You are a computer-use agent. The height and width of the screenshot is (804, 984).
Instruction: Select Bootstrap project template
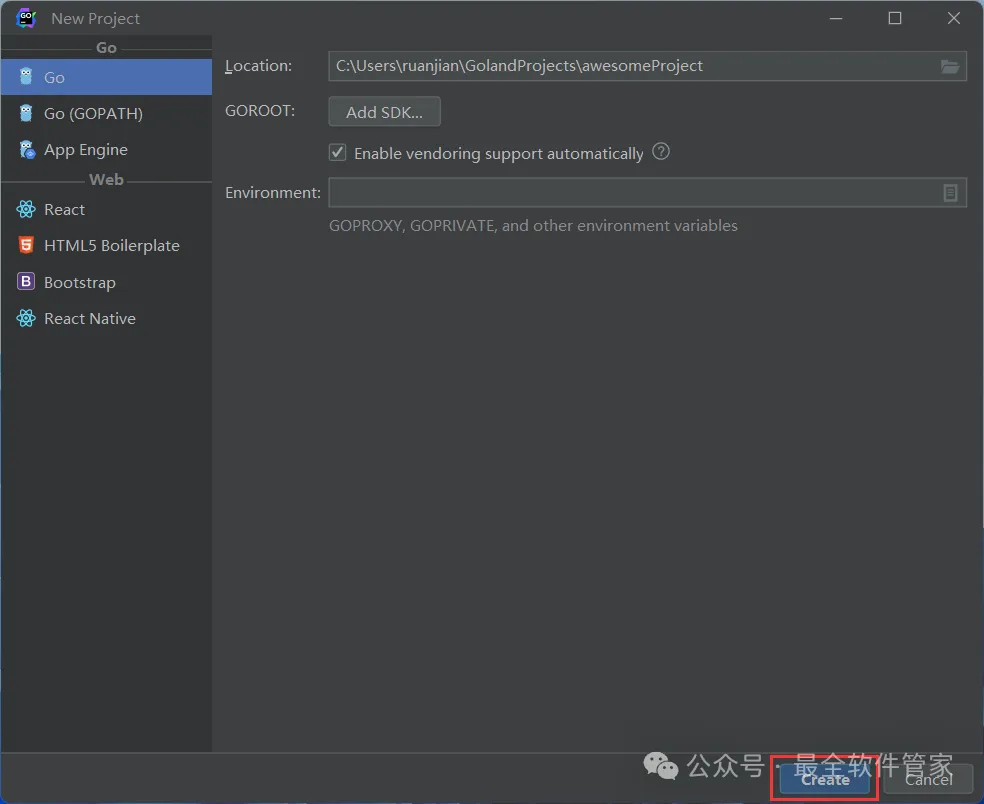tap(106, 282)
